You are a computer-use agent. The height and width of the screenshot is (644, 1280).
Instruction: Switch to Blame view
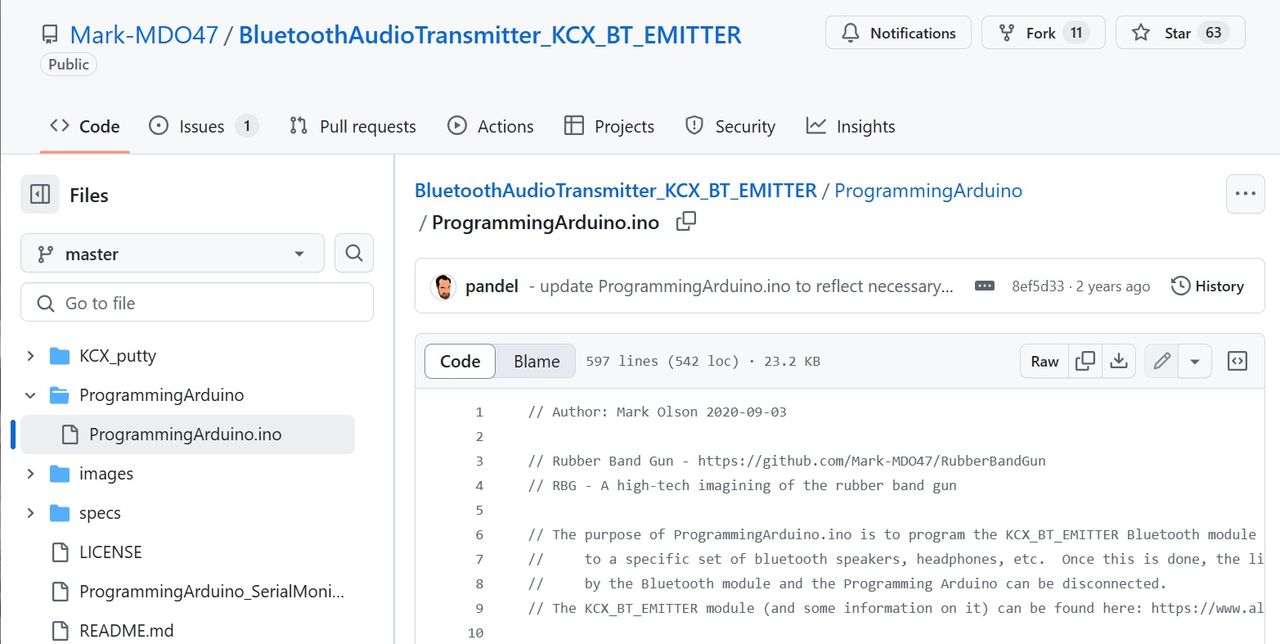[x=537, y=361]
